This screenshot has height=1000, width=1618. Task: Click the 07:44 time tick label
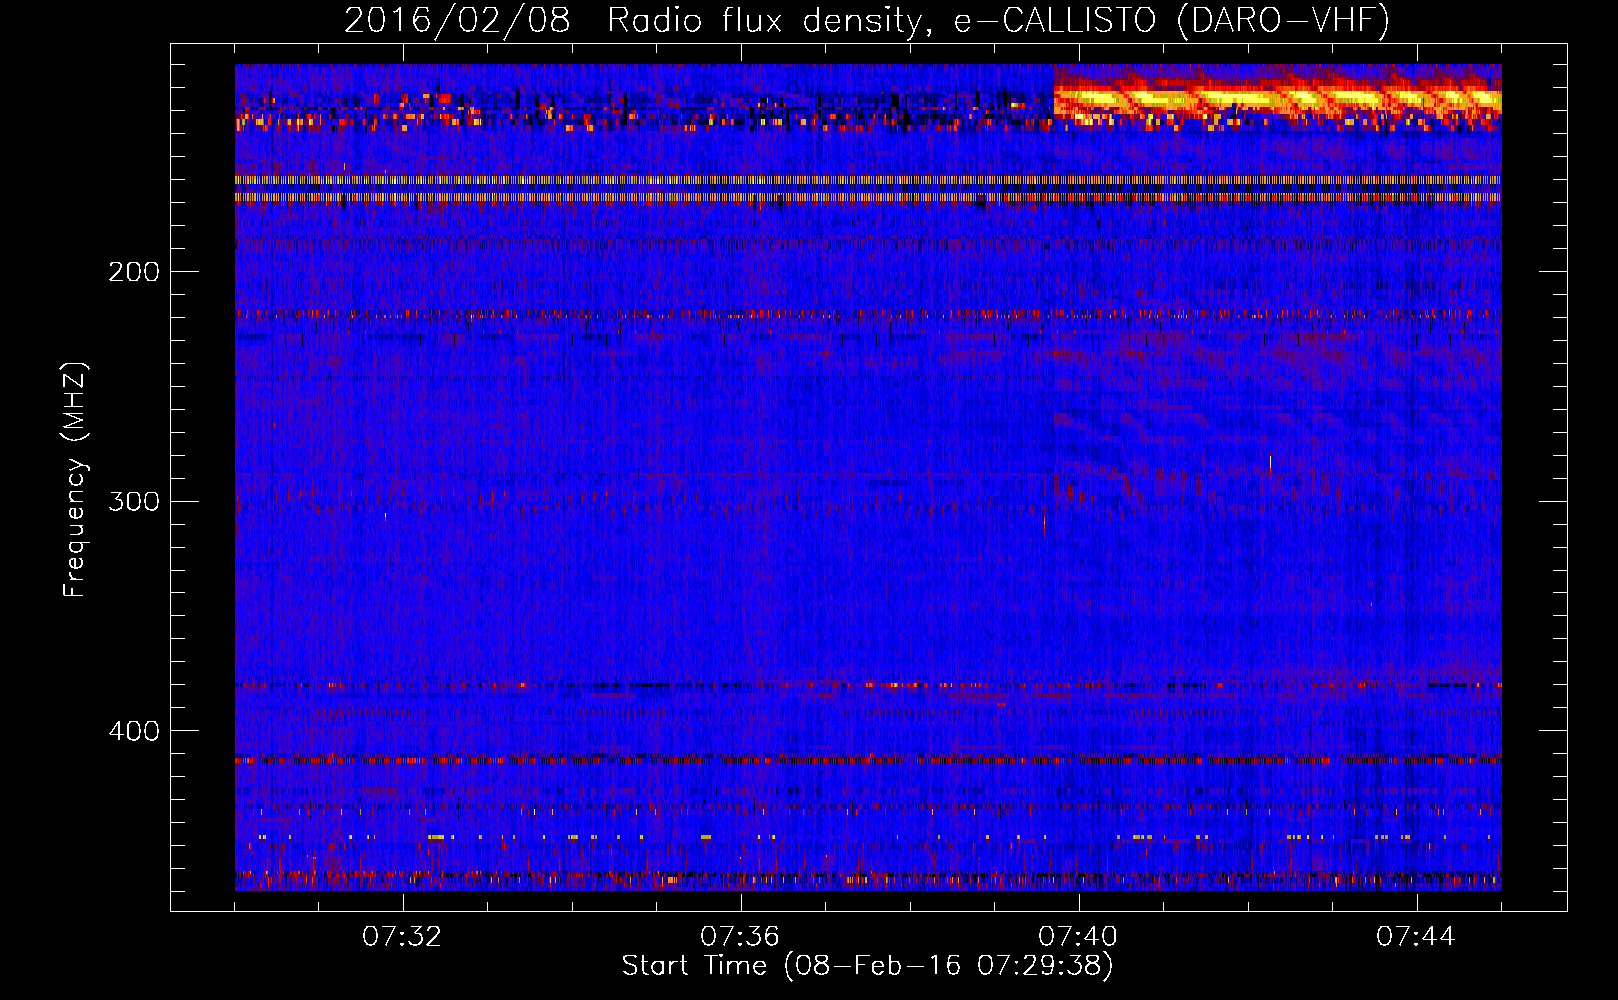coord(1416,937)
